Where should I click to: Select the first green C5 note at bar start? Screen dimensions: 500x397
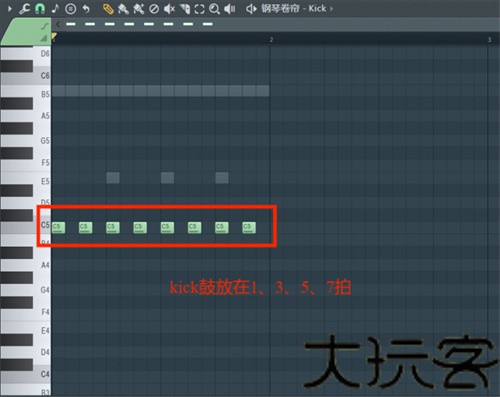58,228
